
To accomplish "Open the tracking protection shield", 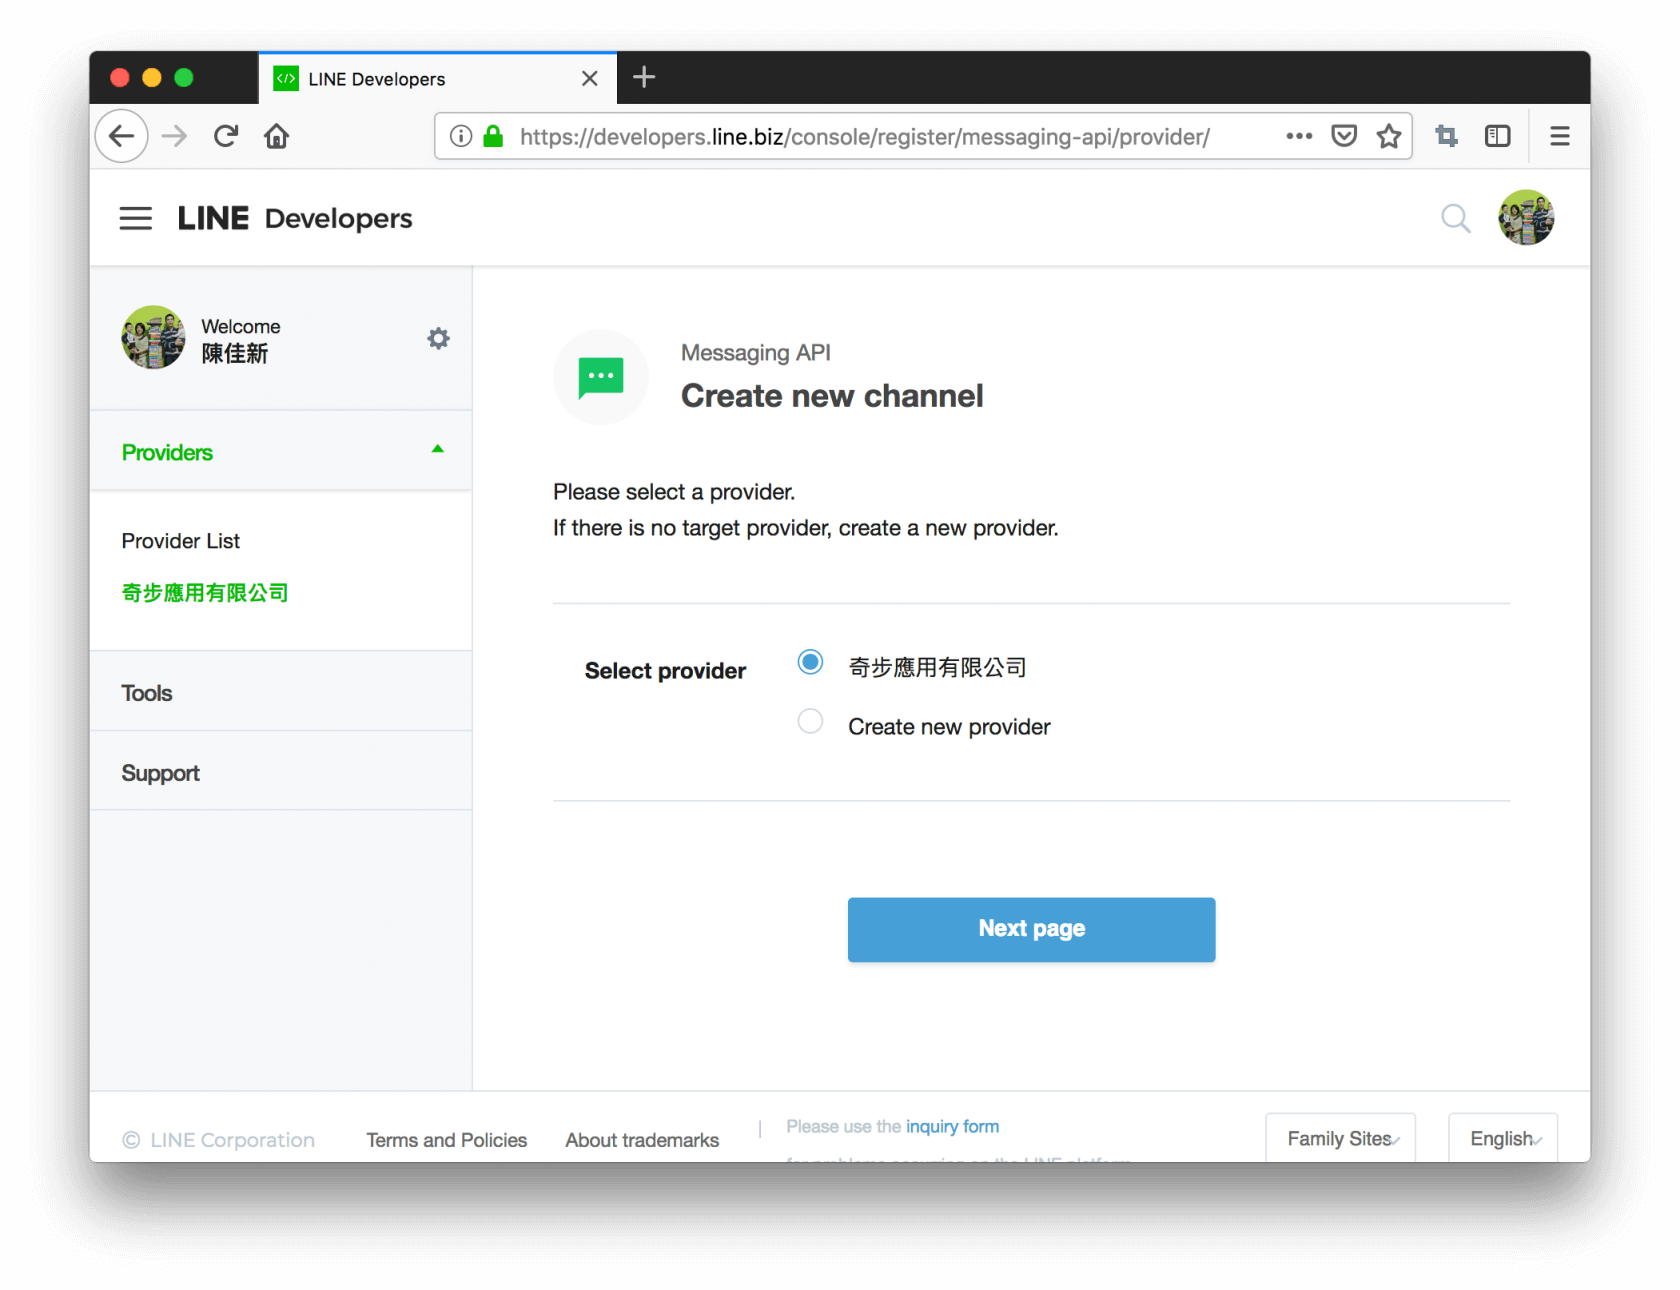I will tap(1344, 136).
